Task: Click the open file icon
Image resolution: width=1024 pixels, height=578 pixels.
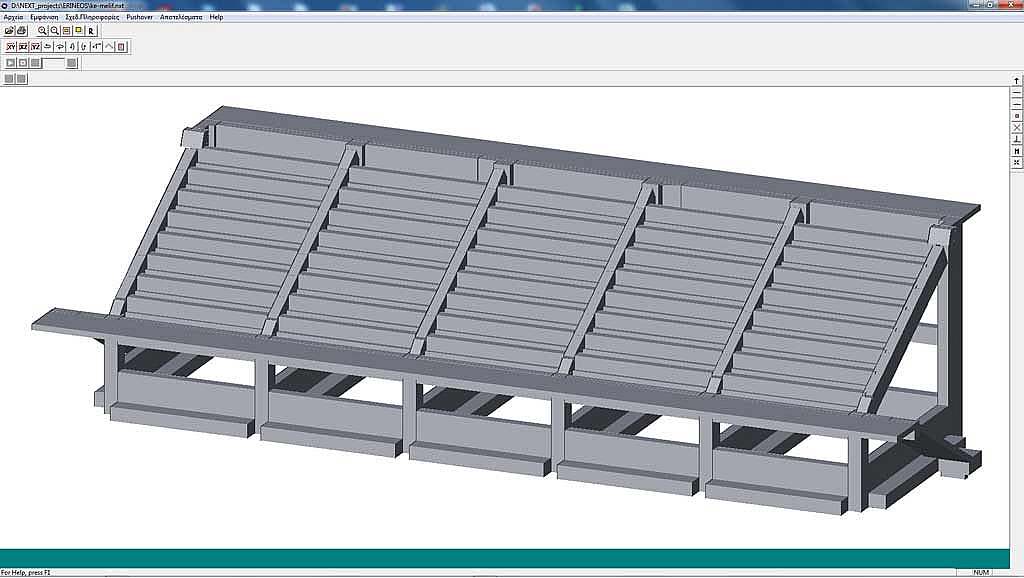Action: pos(10,31)
